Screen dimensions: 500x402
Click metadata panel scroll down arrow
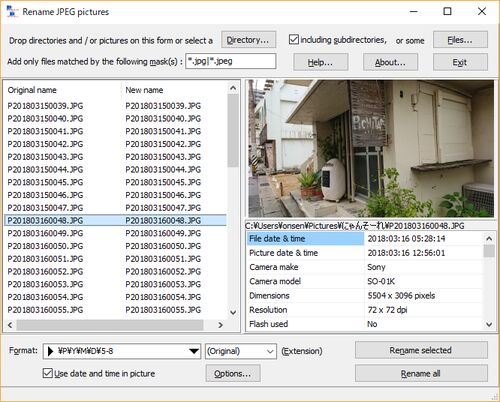[489, 324]
